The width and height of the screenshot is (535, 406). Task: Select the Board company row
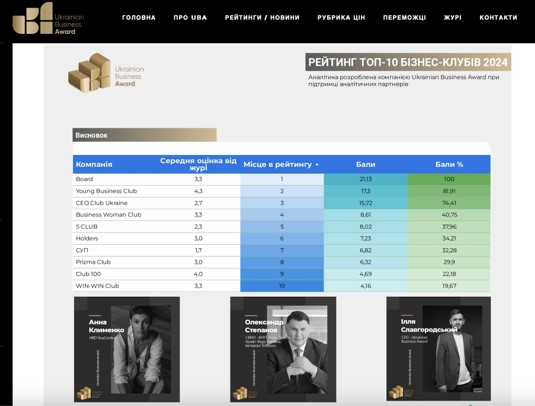[281, 179]
